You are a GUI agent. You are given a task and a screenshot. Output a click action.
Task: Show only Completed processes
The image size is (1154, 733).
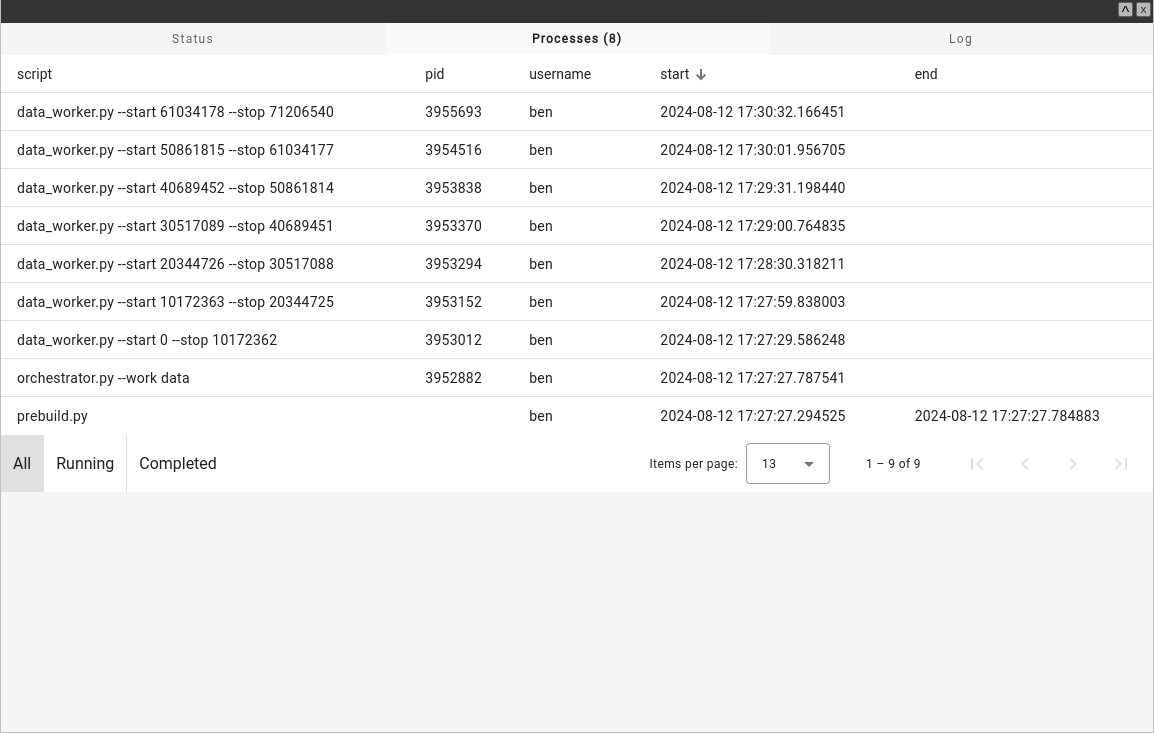[x=177, y=463]
